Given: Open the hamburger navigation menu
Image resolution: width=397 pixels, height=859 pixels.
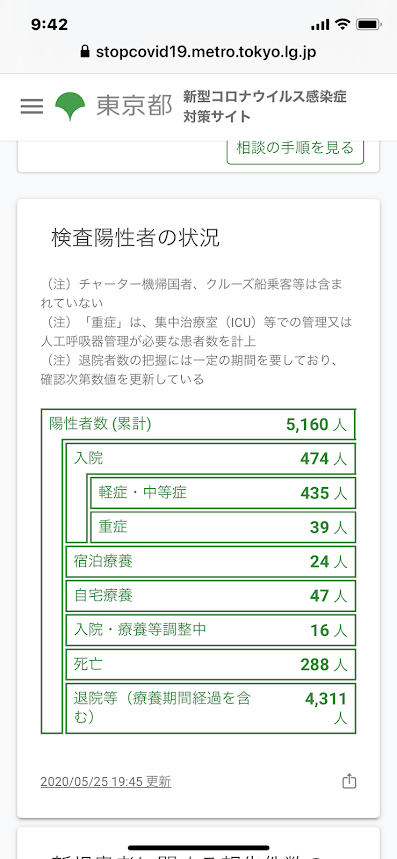Looking at the screenshot, I should click(x=32, y=107).
